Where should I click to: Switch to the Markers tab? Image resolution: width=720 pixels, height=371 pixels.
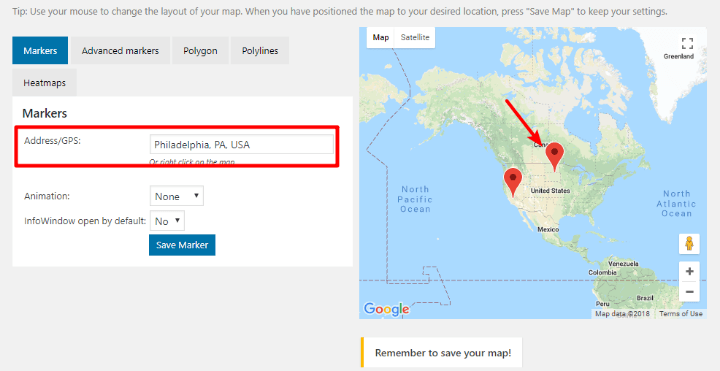coord(40,51)
